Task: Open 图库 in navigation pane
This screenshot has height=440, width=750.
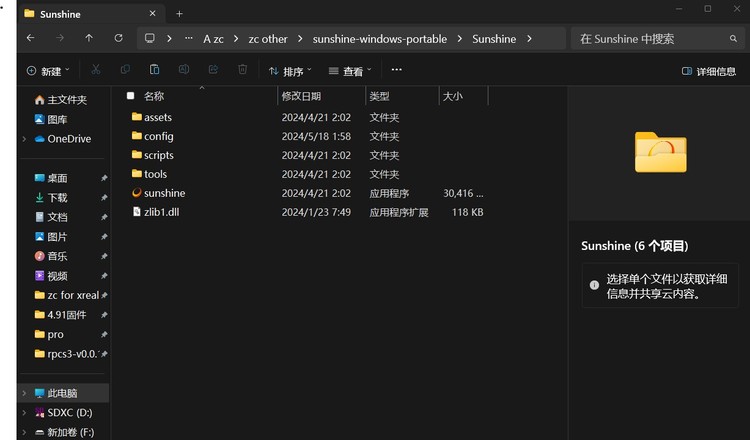Action: pyautogui.click(x=51, y=119)
